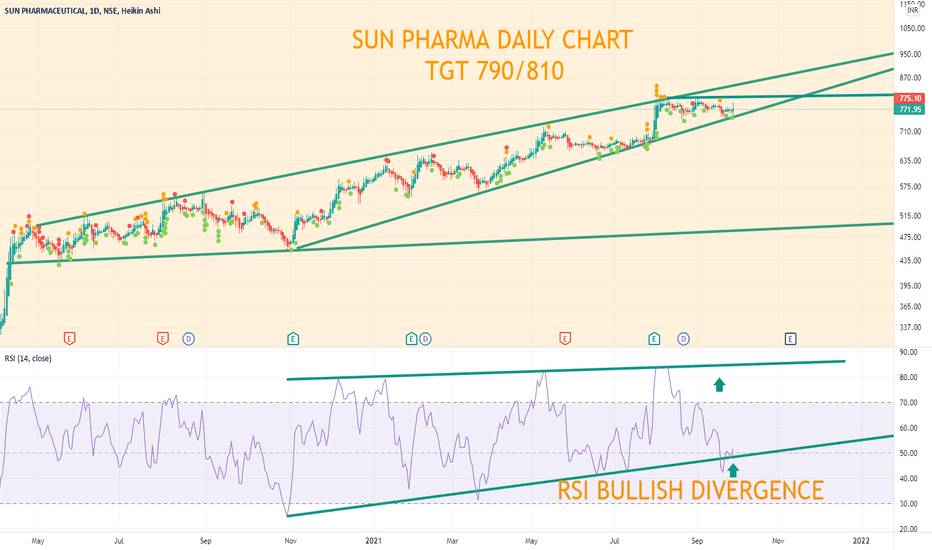The image size is (932, 550).
Task: Click the RSI (14, close) indicator label
Action: pos(28,359)
